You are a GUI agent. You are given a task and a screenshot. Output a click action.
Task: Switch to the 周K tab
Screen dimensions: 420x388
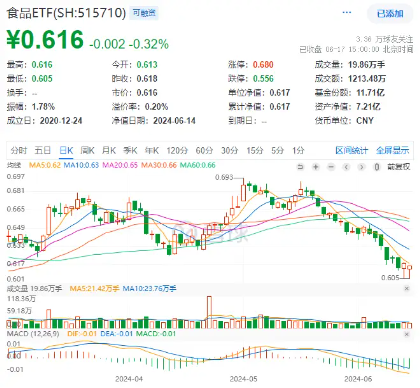[87, 150]
